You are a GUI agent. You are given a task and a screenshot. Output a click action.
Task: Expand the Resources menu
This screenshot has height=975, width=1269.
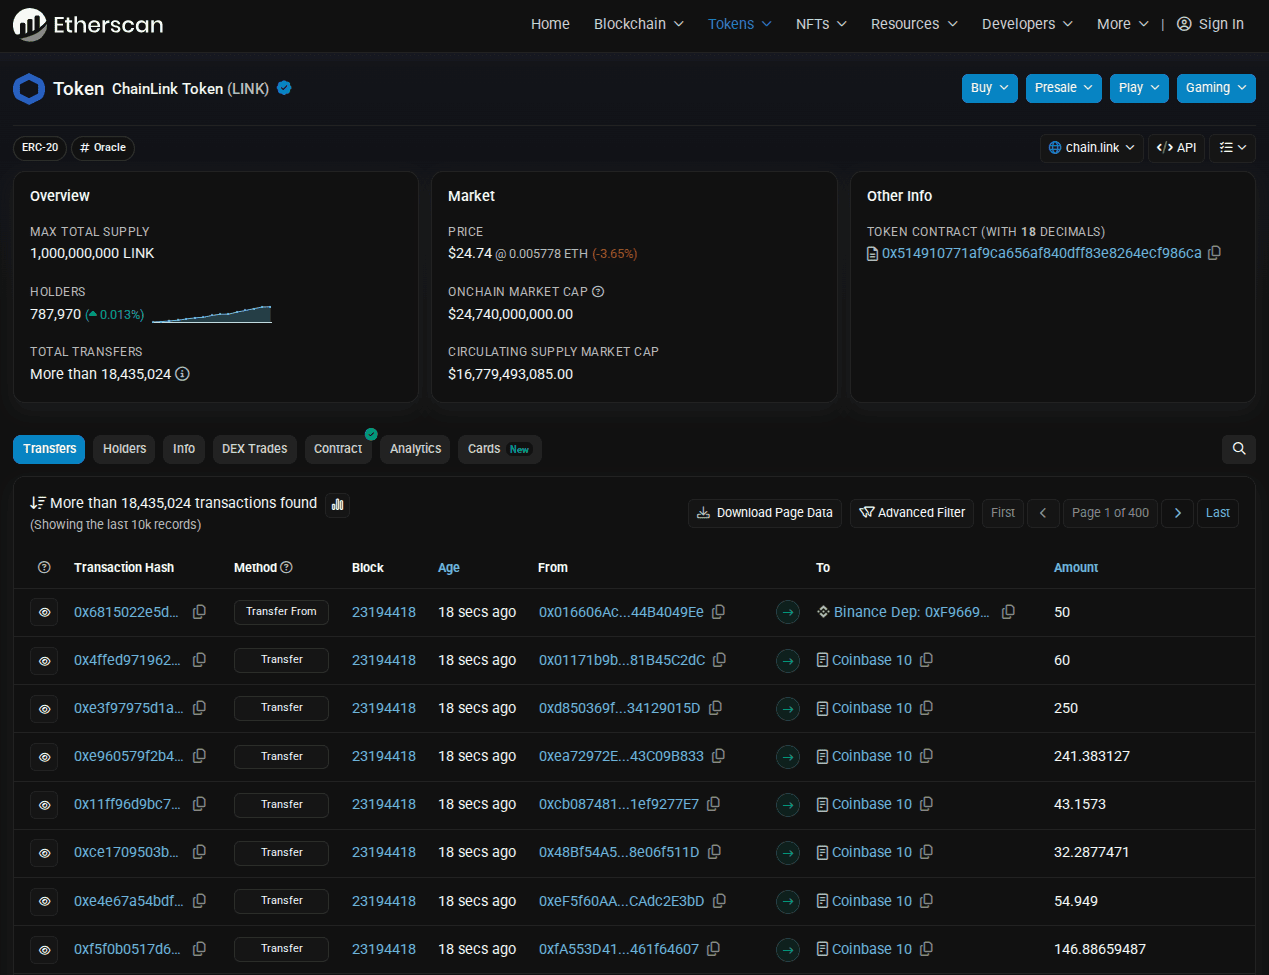(x=914, y=24)
